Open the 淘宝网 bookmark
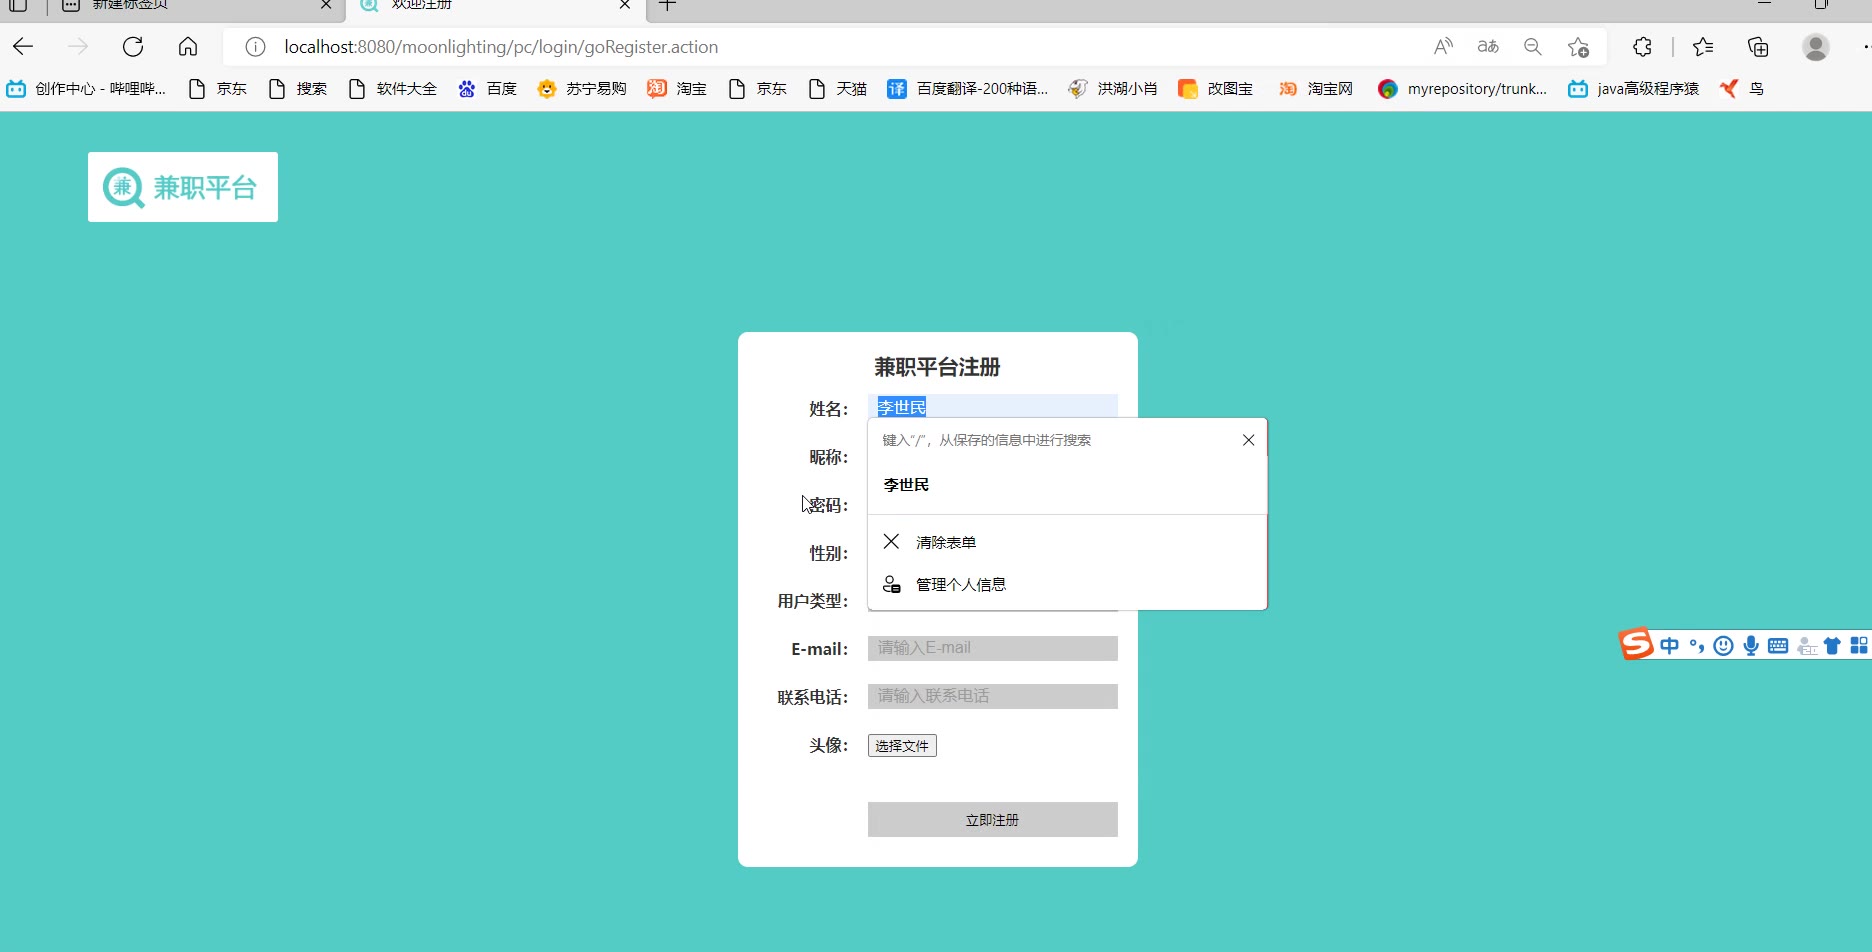This screenshot has height=952, width=1872. click(x=1315, y=89)
